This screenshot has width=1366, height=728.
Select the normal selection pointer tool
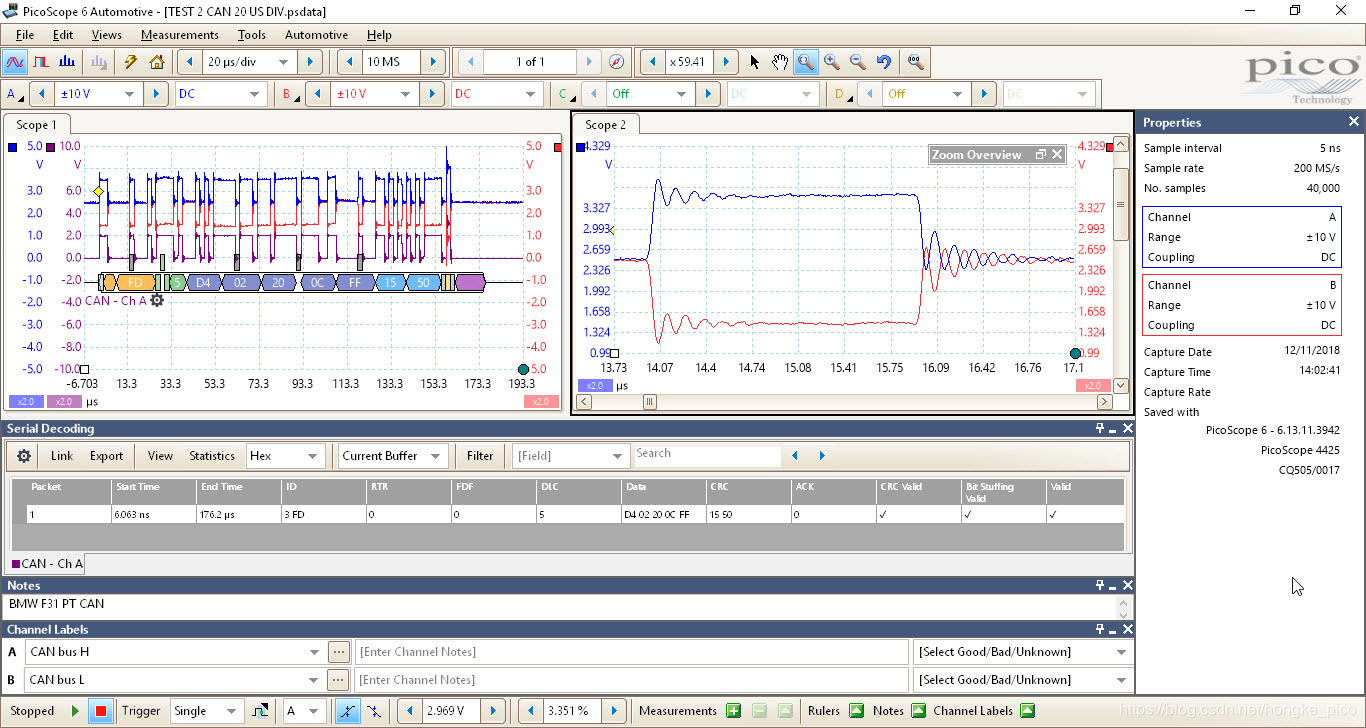[754, 62]
